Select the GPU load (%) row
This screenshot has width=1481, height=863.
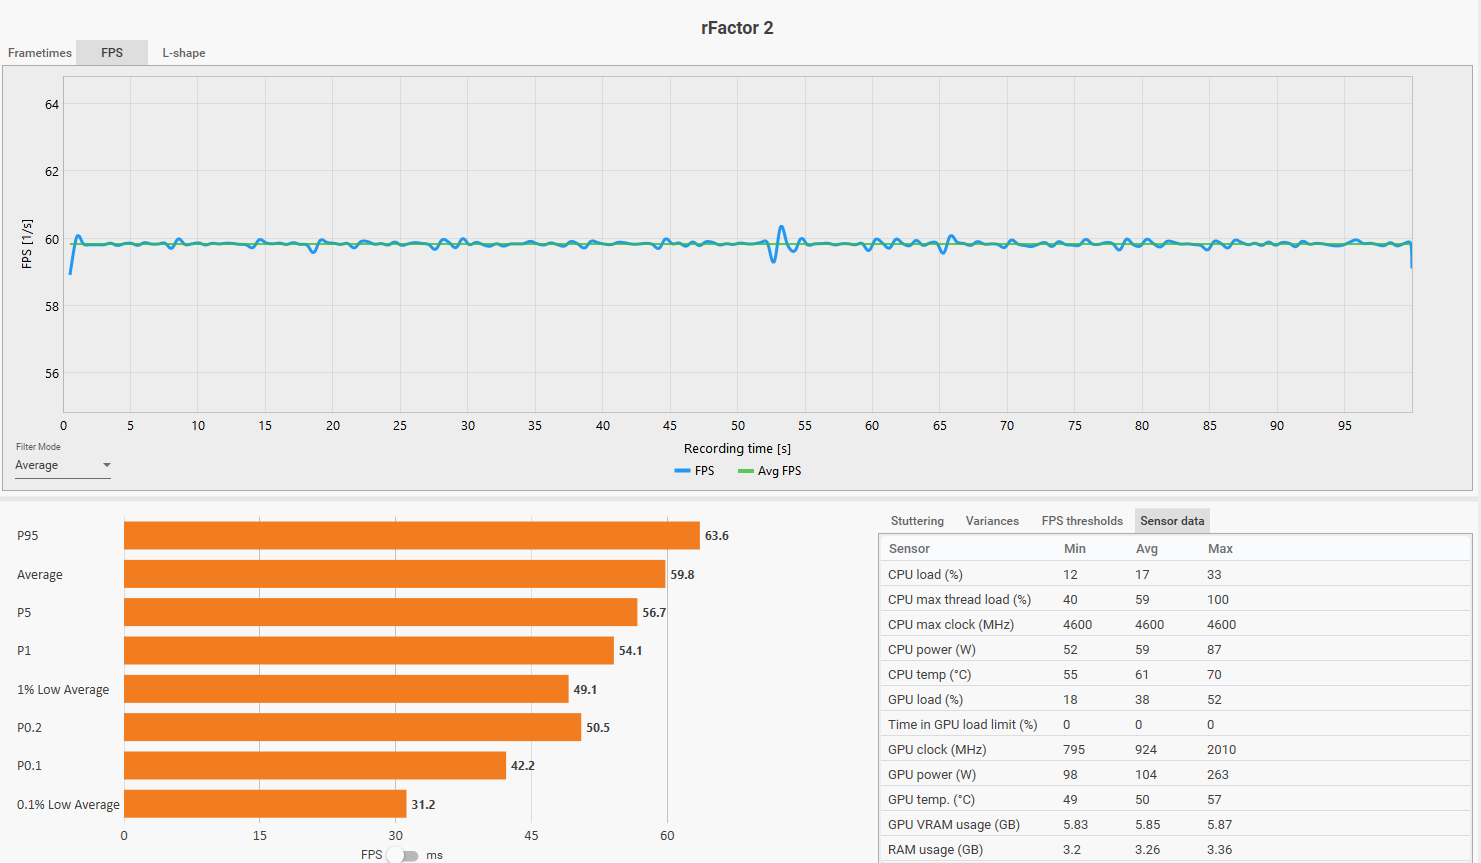tap(1175, 699)
